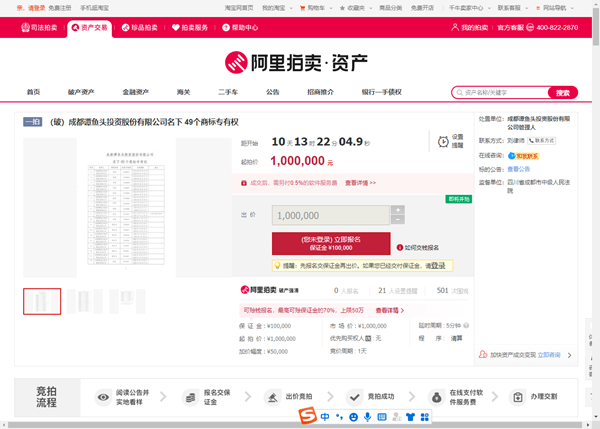Click the alarm clock reminder icon
600x429 pixels.
coord(445,142)
